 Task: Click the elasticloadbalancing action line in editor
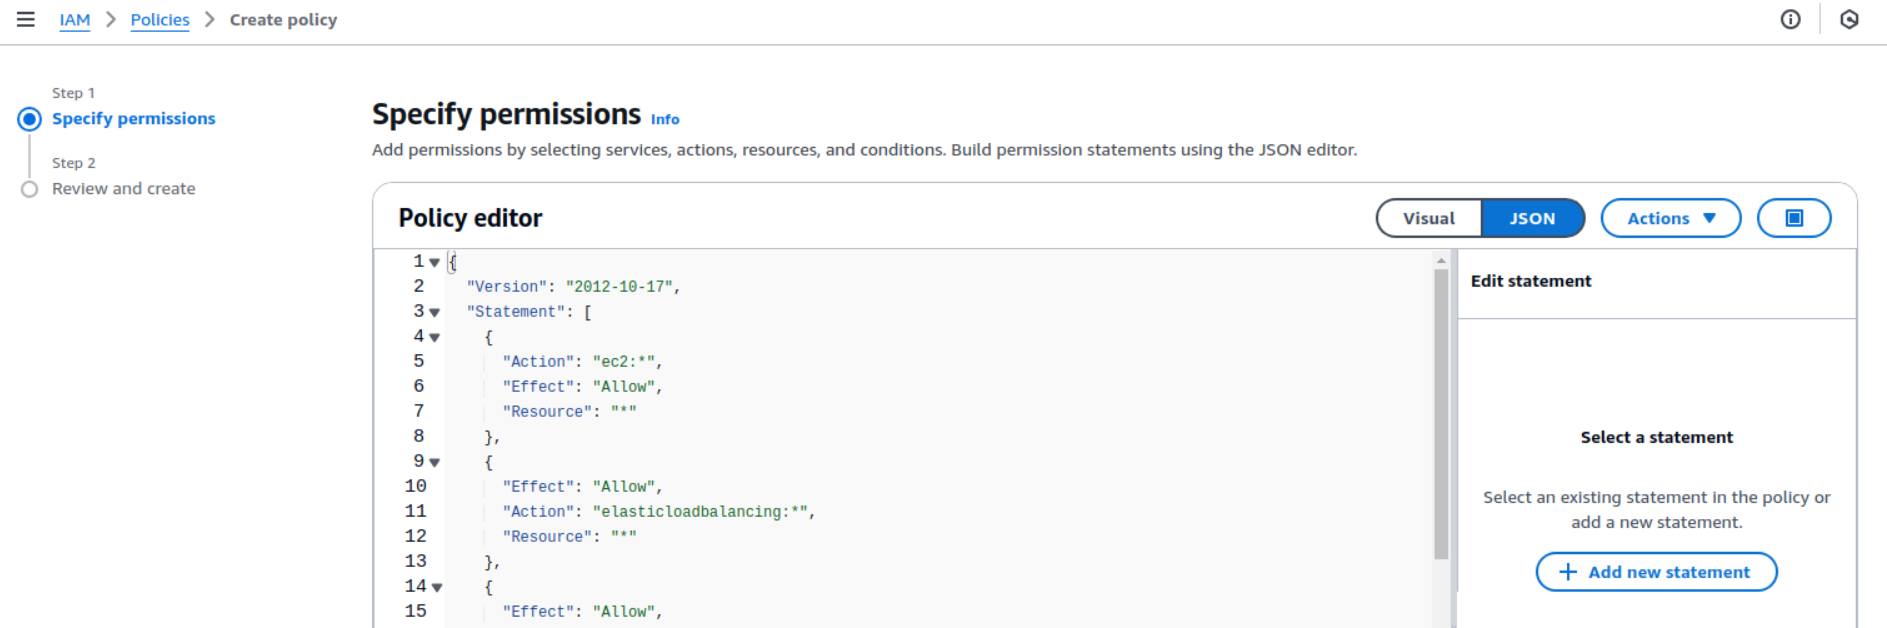(x=700, y=512)
